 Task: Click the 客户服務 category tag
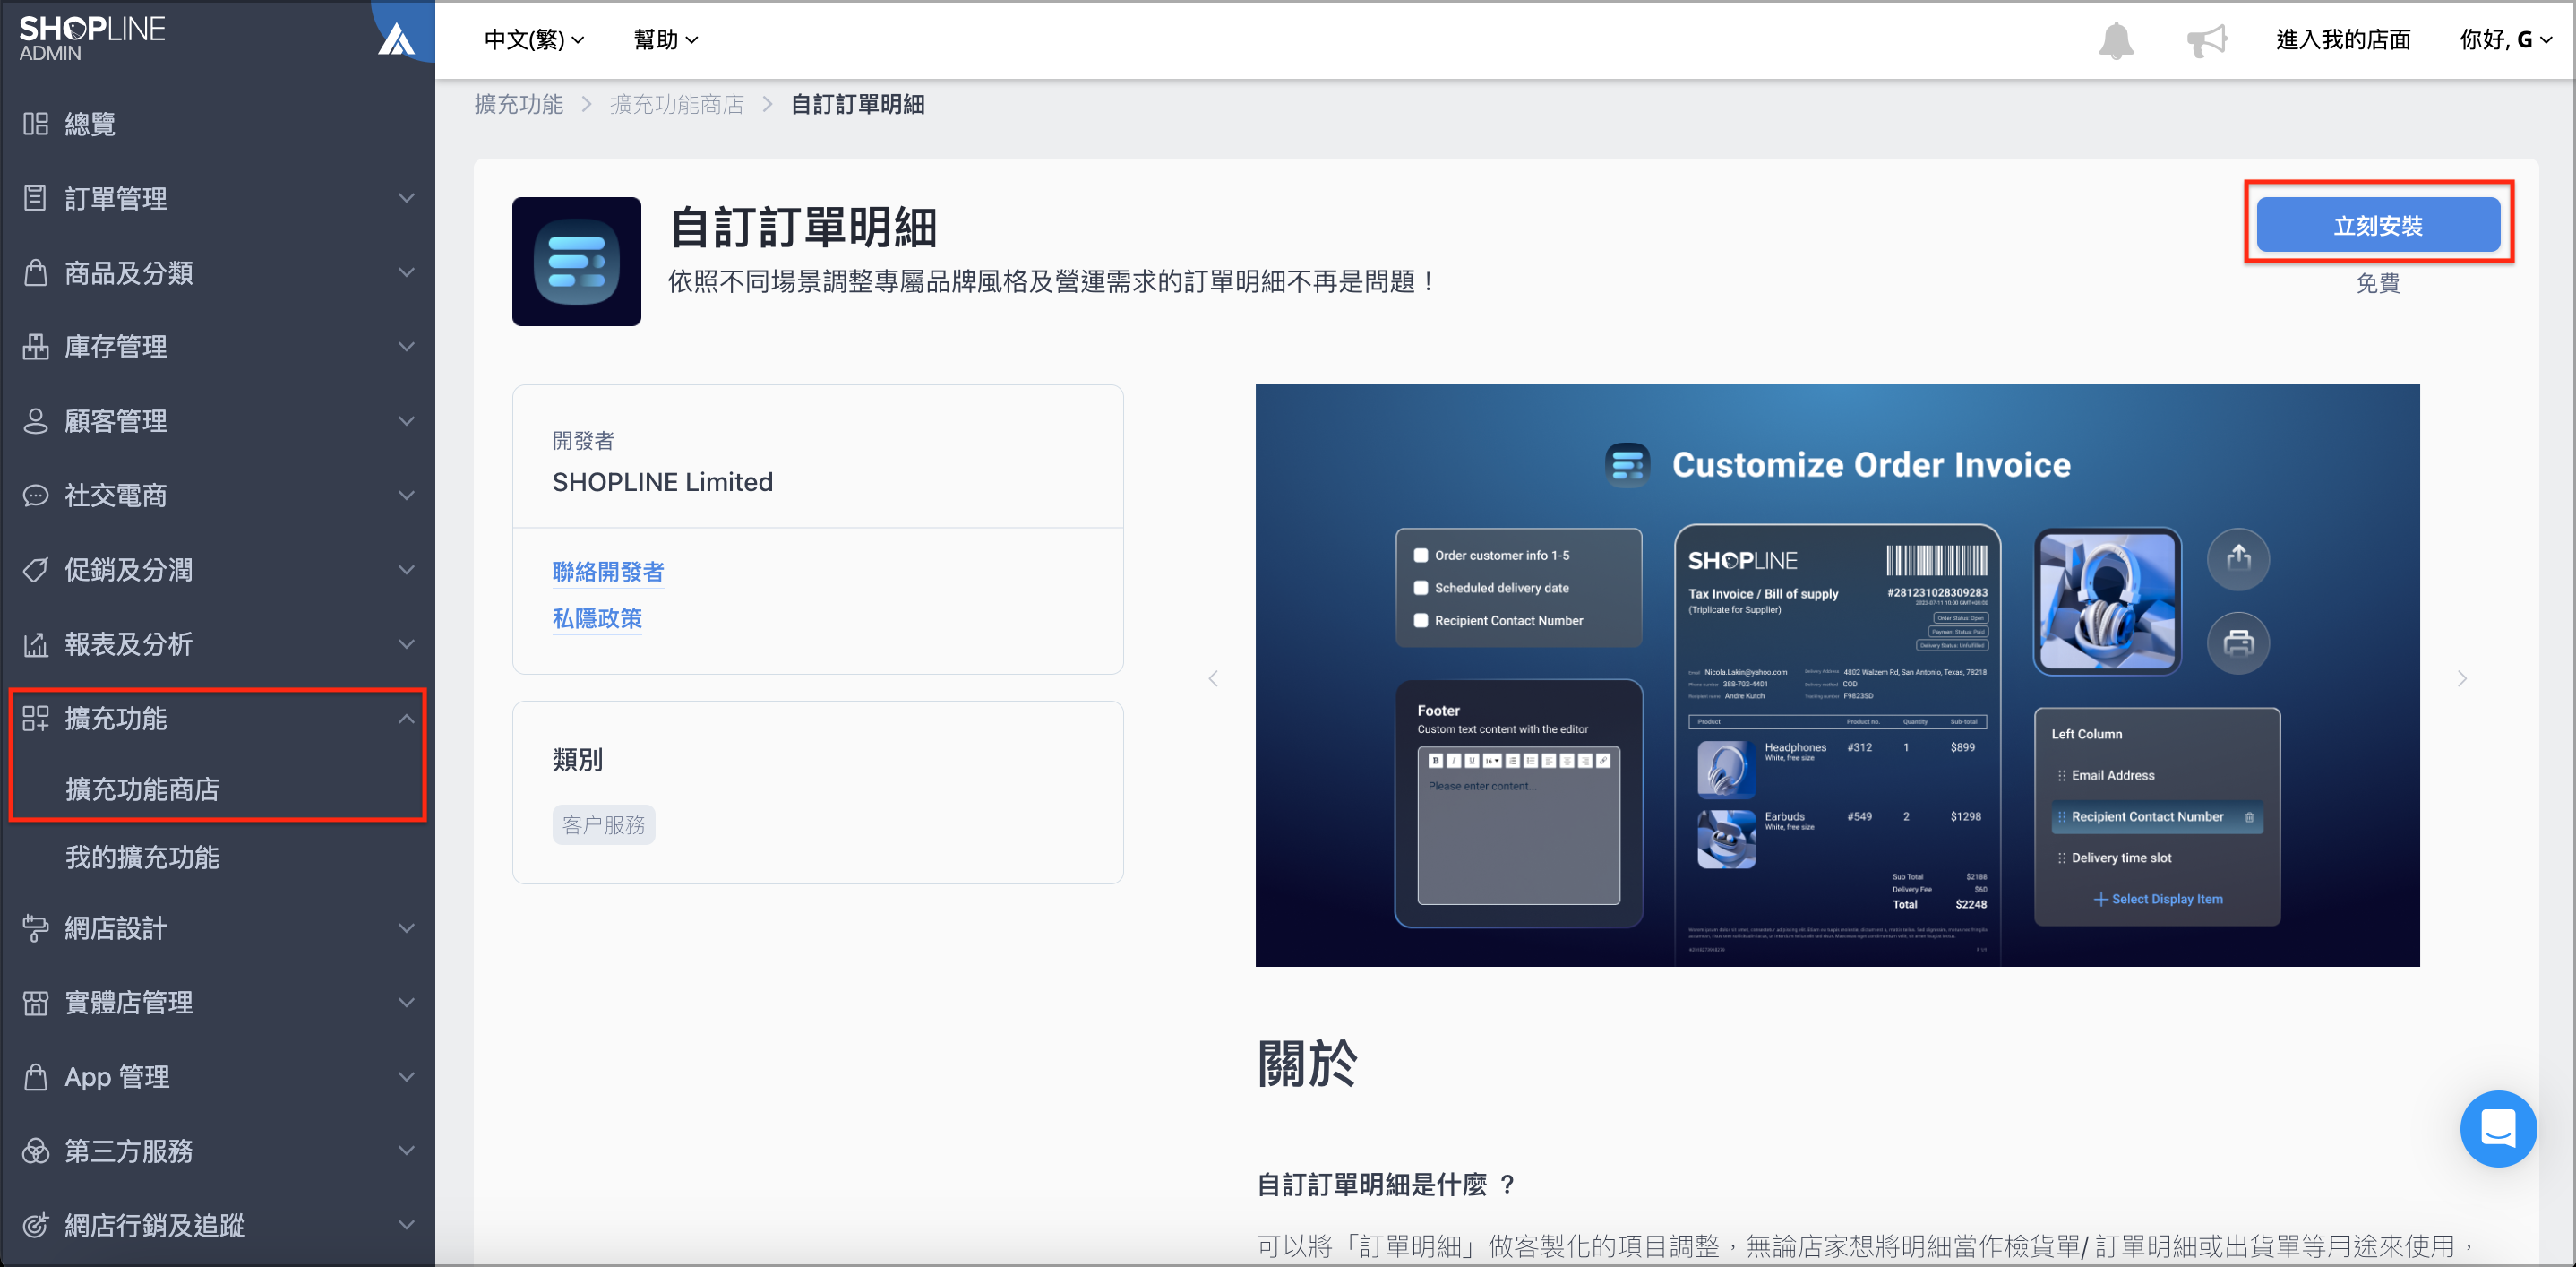pos(604,824)
